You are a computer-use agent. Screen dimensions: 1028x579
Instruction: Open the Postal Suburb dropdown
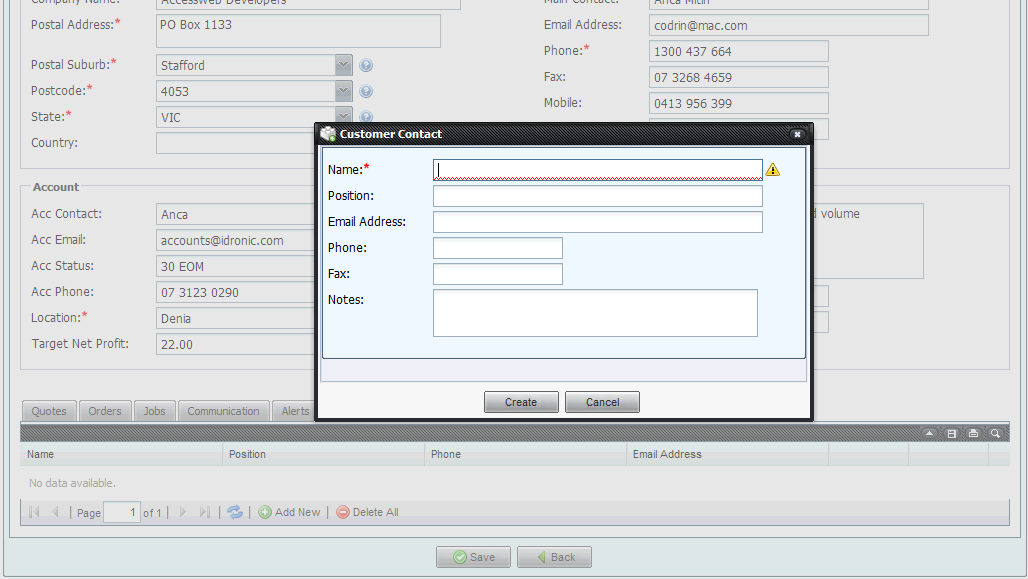point(344,65)
